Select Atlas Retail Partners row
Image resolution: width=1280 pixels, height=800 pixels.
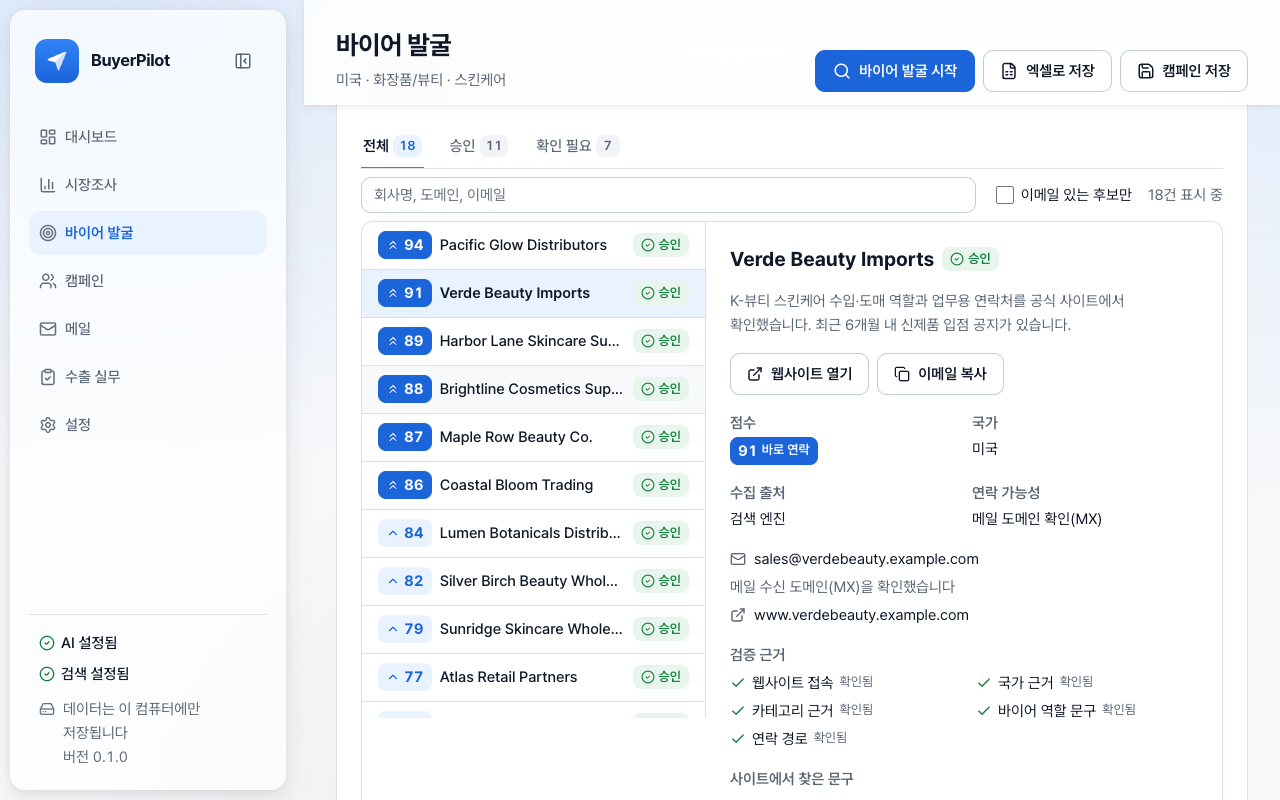coord(534,677)
